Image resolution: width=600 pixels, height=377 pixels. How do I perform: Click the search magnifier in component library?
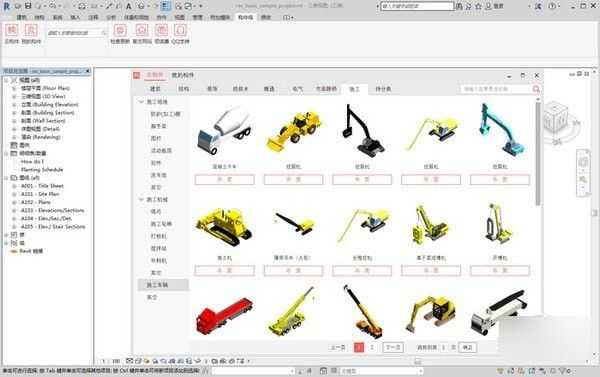(x=536, y=89)
